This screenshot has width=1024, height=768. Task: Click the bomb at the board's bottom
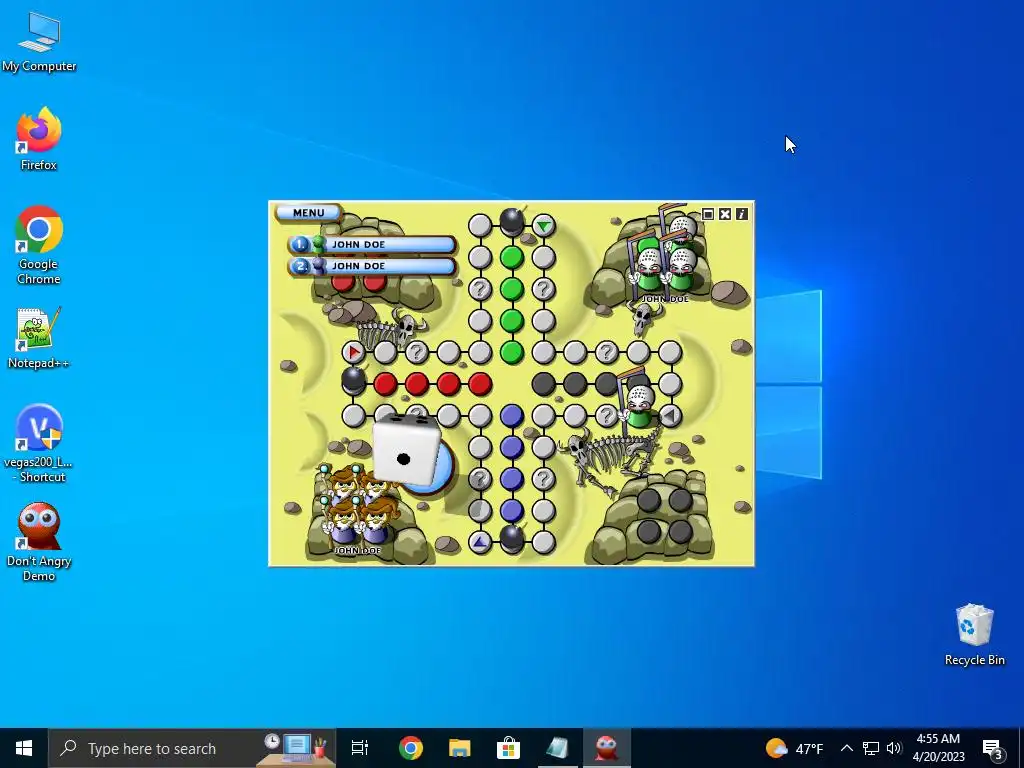[512, 539]
